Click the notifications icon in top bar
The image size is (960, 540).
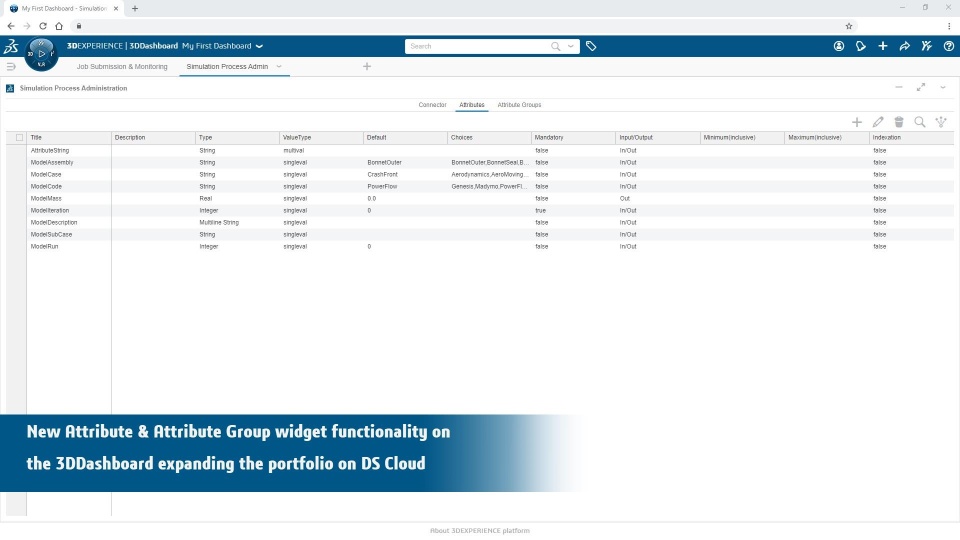[861, 46]
